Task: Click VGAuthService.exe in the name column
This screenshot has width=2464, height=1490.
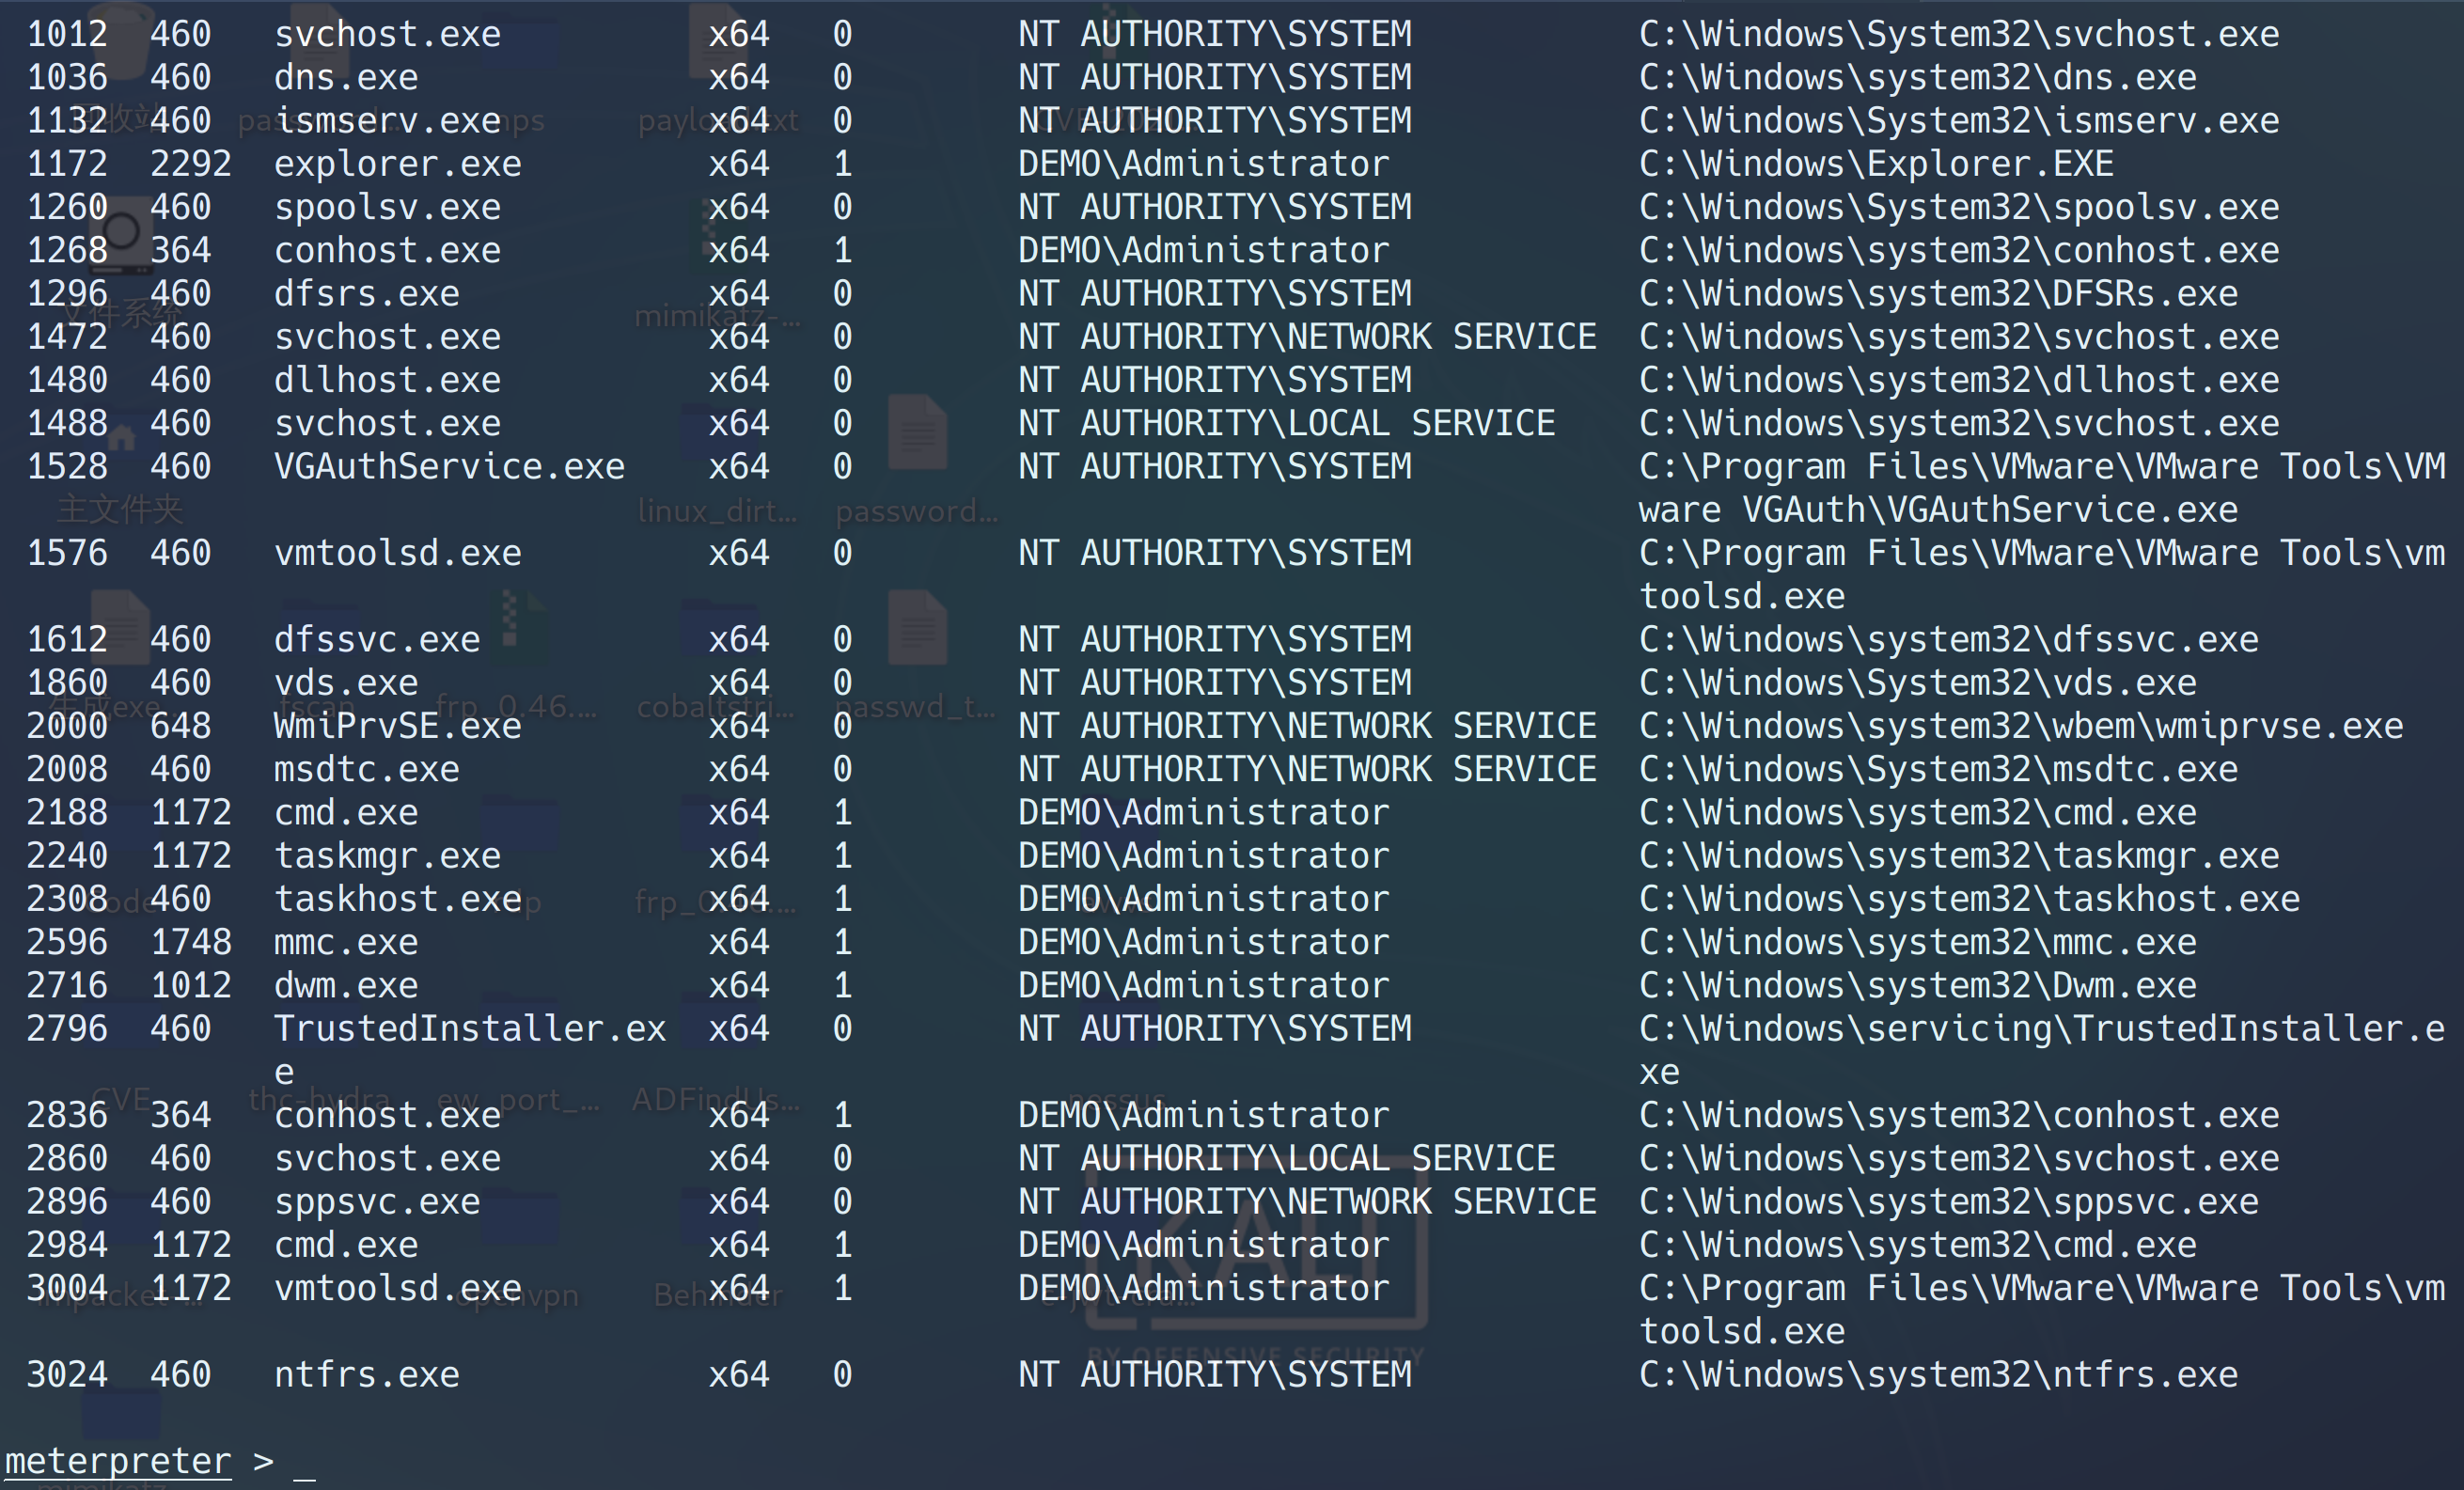Action: pyautogui.click(x=449, y=467)
